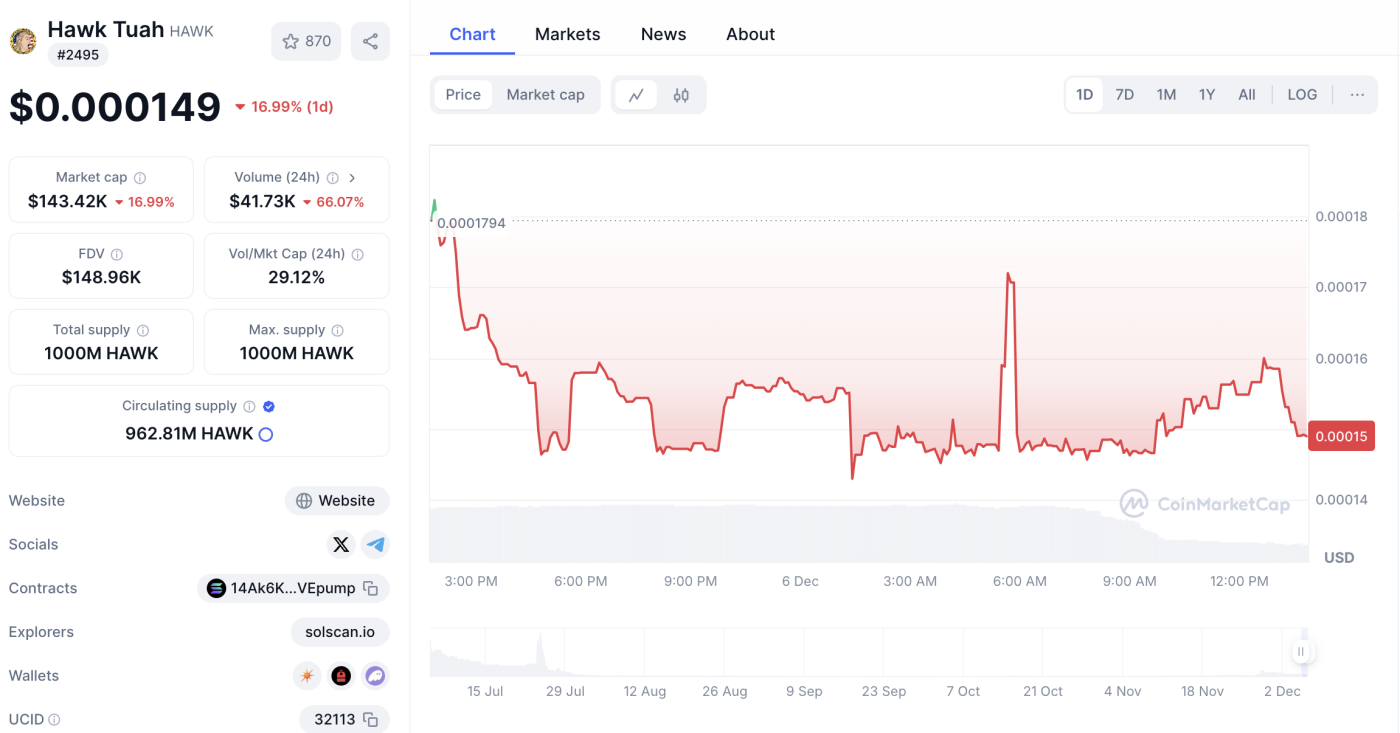Click the $41.73K volume value
1400x733 pixels.
tap(262, 202)
